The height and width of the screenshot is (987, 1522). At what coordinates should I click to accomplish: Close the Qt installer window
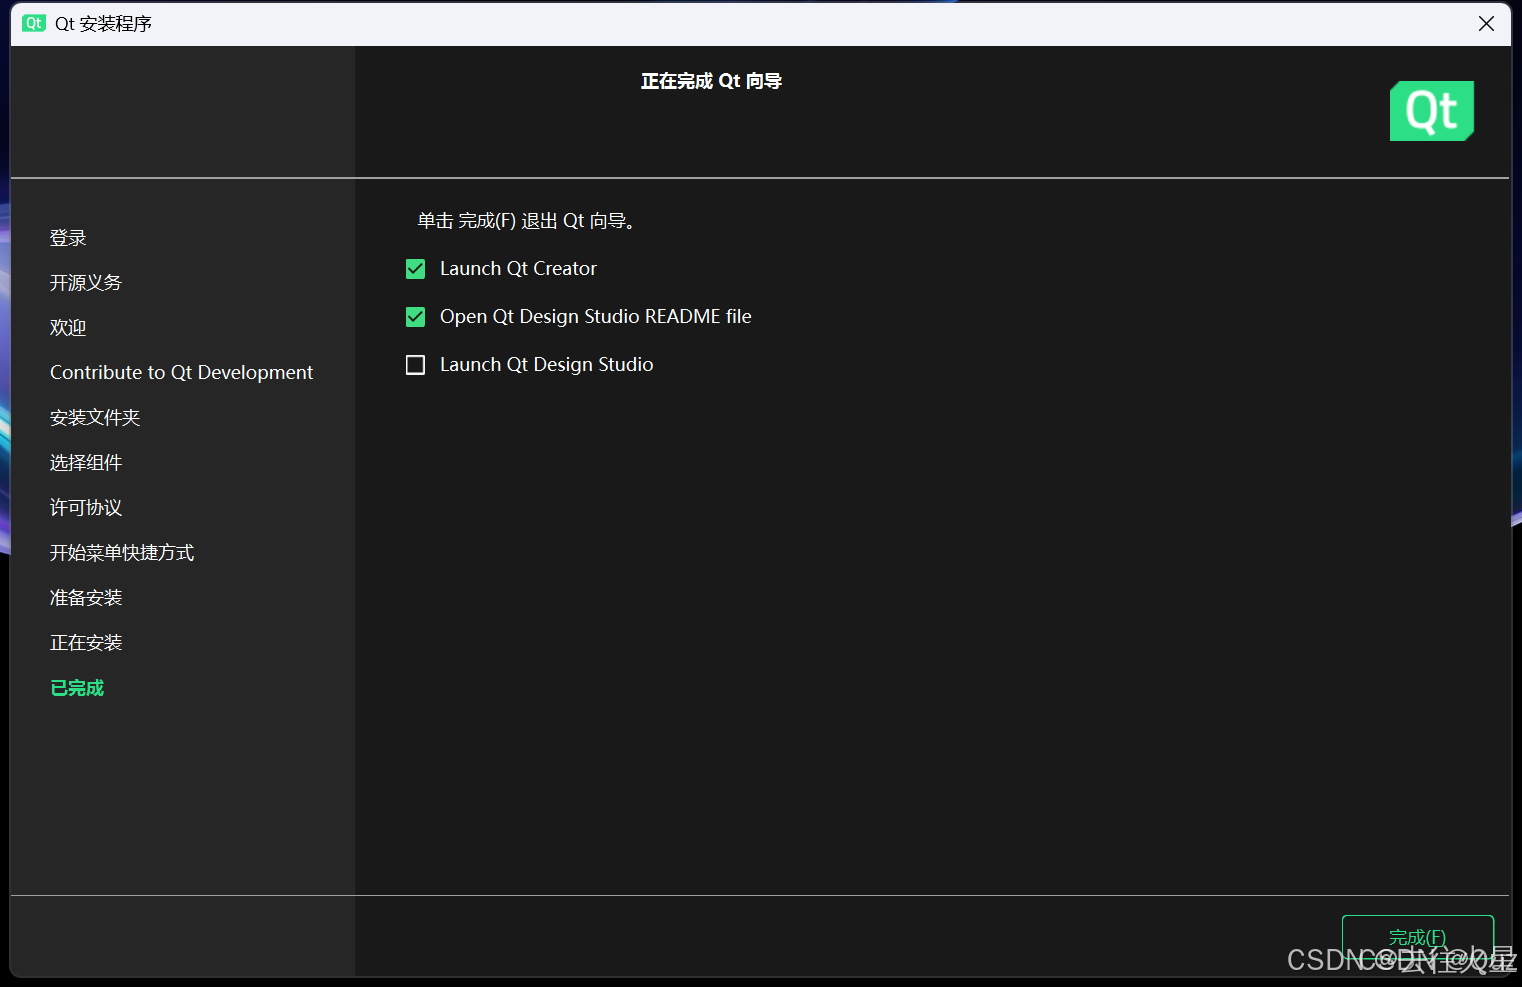coord(1486,23)
